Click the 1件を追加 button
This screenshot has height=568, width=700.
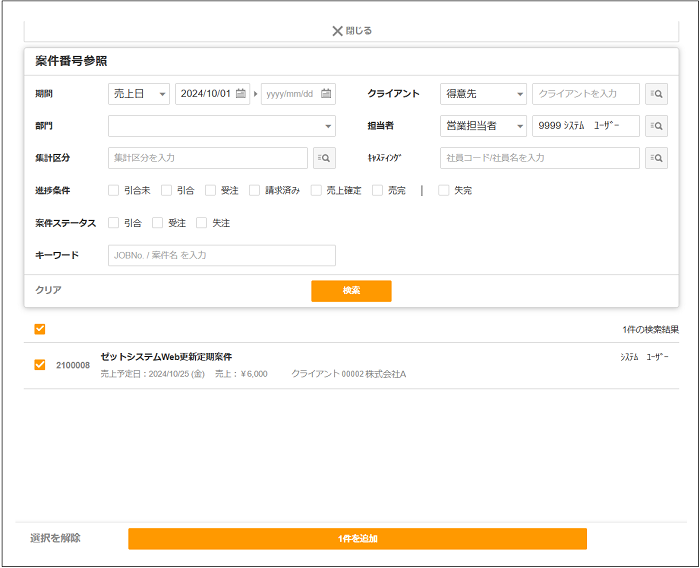[x=357, y=539]
